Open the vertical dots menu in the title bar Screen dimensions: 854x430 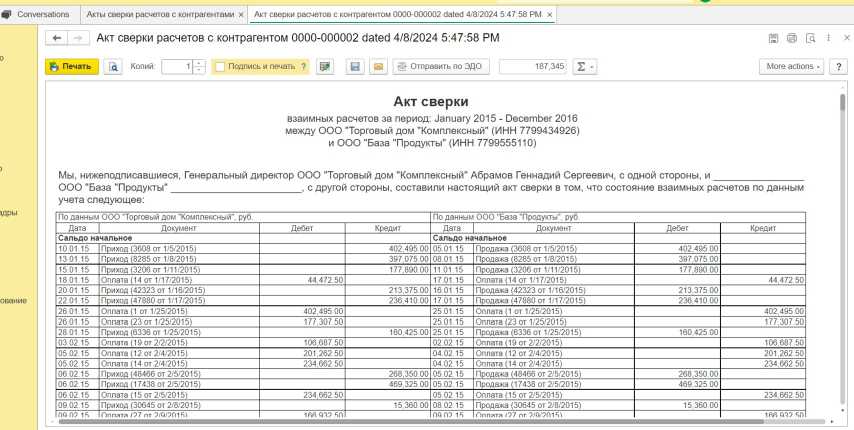(828, 38)
